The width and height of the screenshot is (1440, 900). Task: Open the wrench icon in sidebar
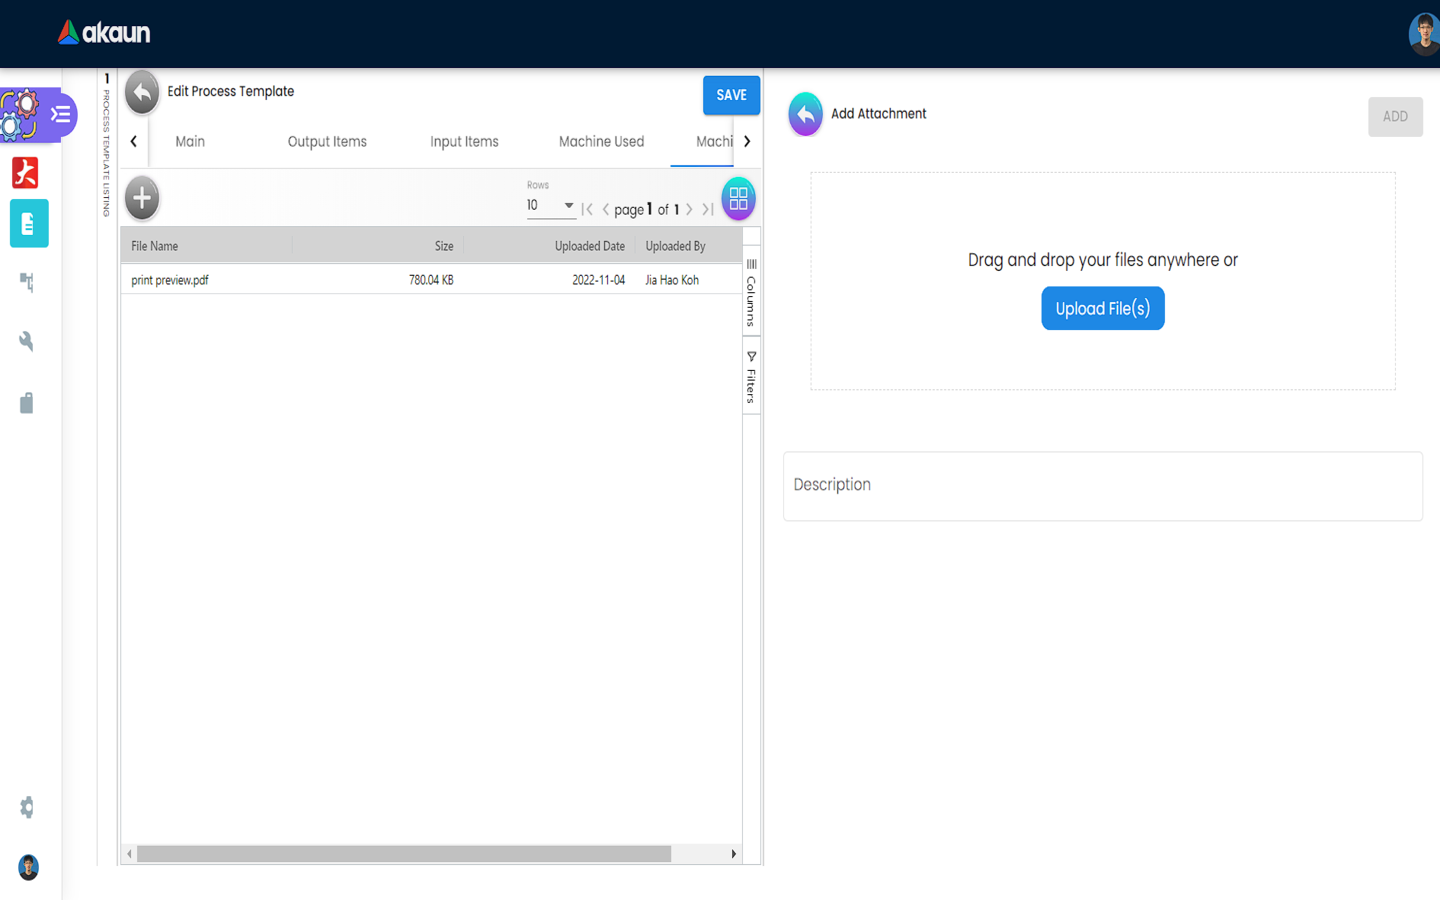pyautogui.click(x=27, y=342)
